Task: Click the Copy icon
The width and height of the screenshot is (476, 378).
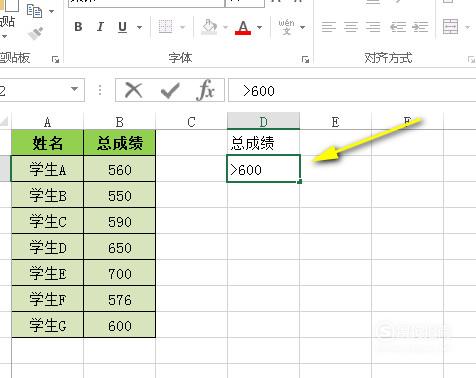Action: click(34, 11)
